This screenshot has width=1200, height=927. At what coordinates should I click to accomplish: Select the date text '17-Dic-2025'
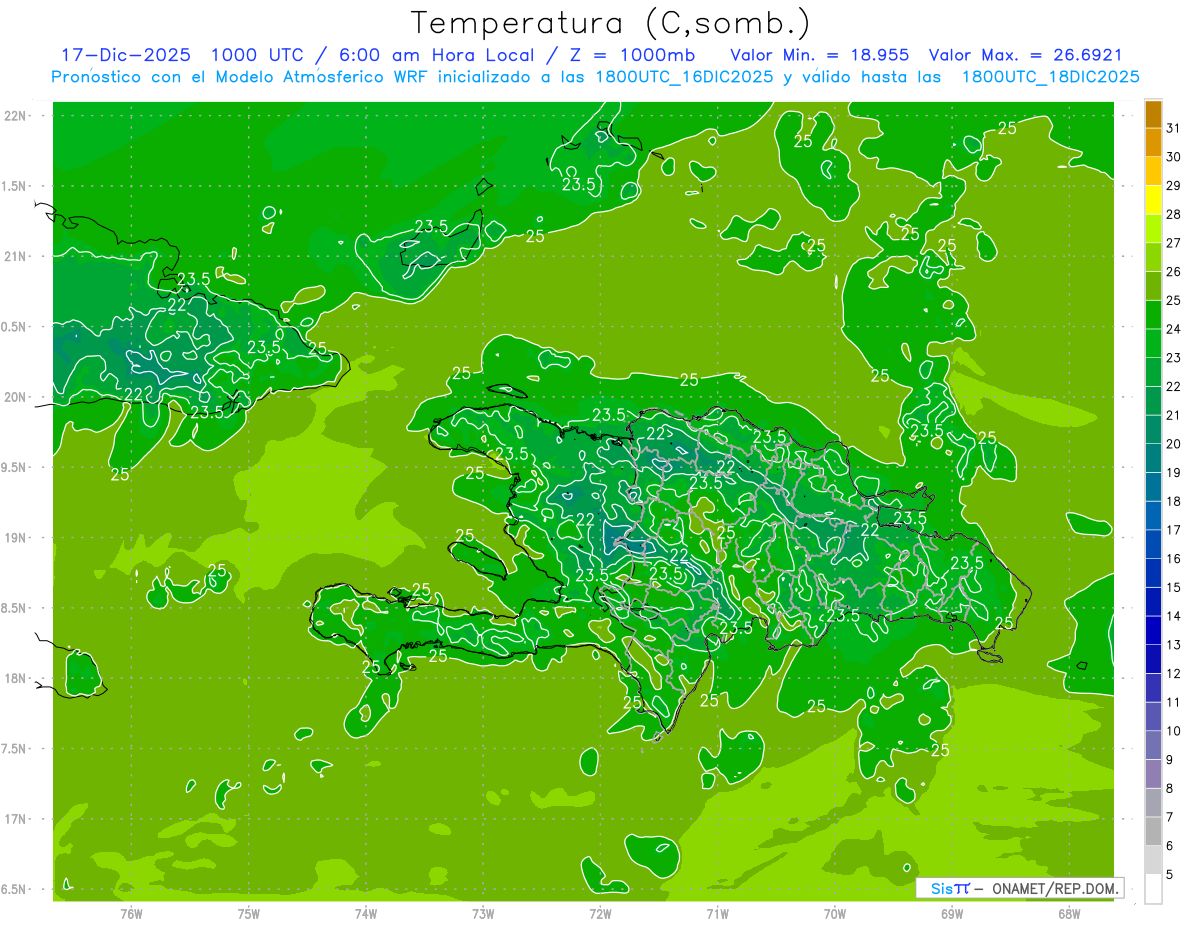125,55
